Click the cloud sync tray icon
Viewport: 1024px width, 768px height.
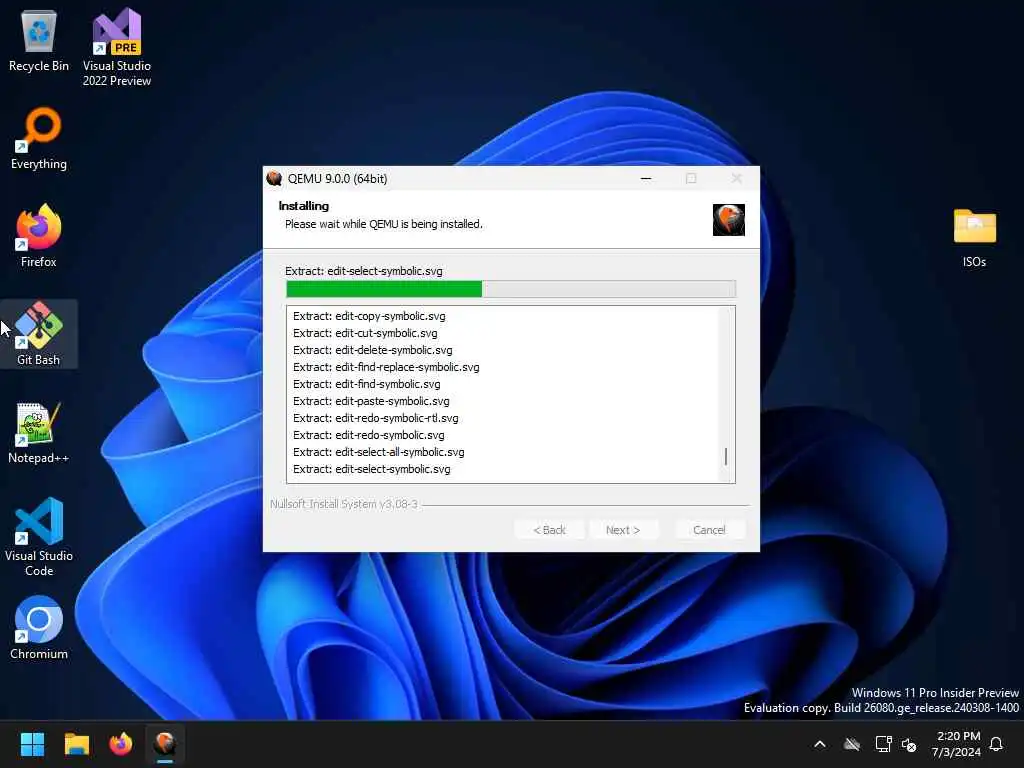click(x=852, y=744)
